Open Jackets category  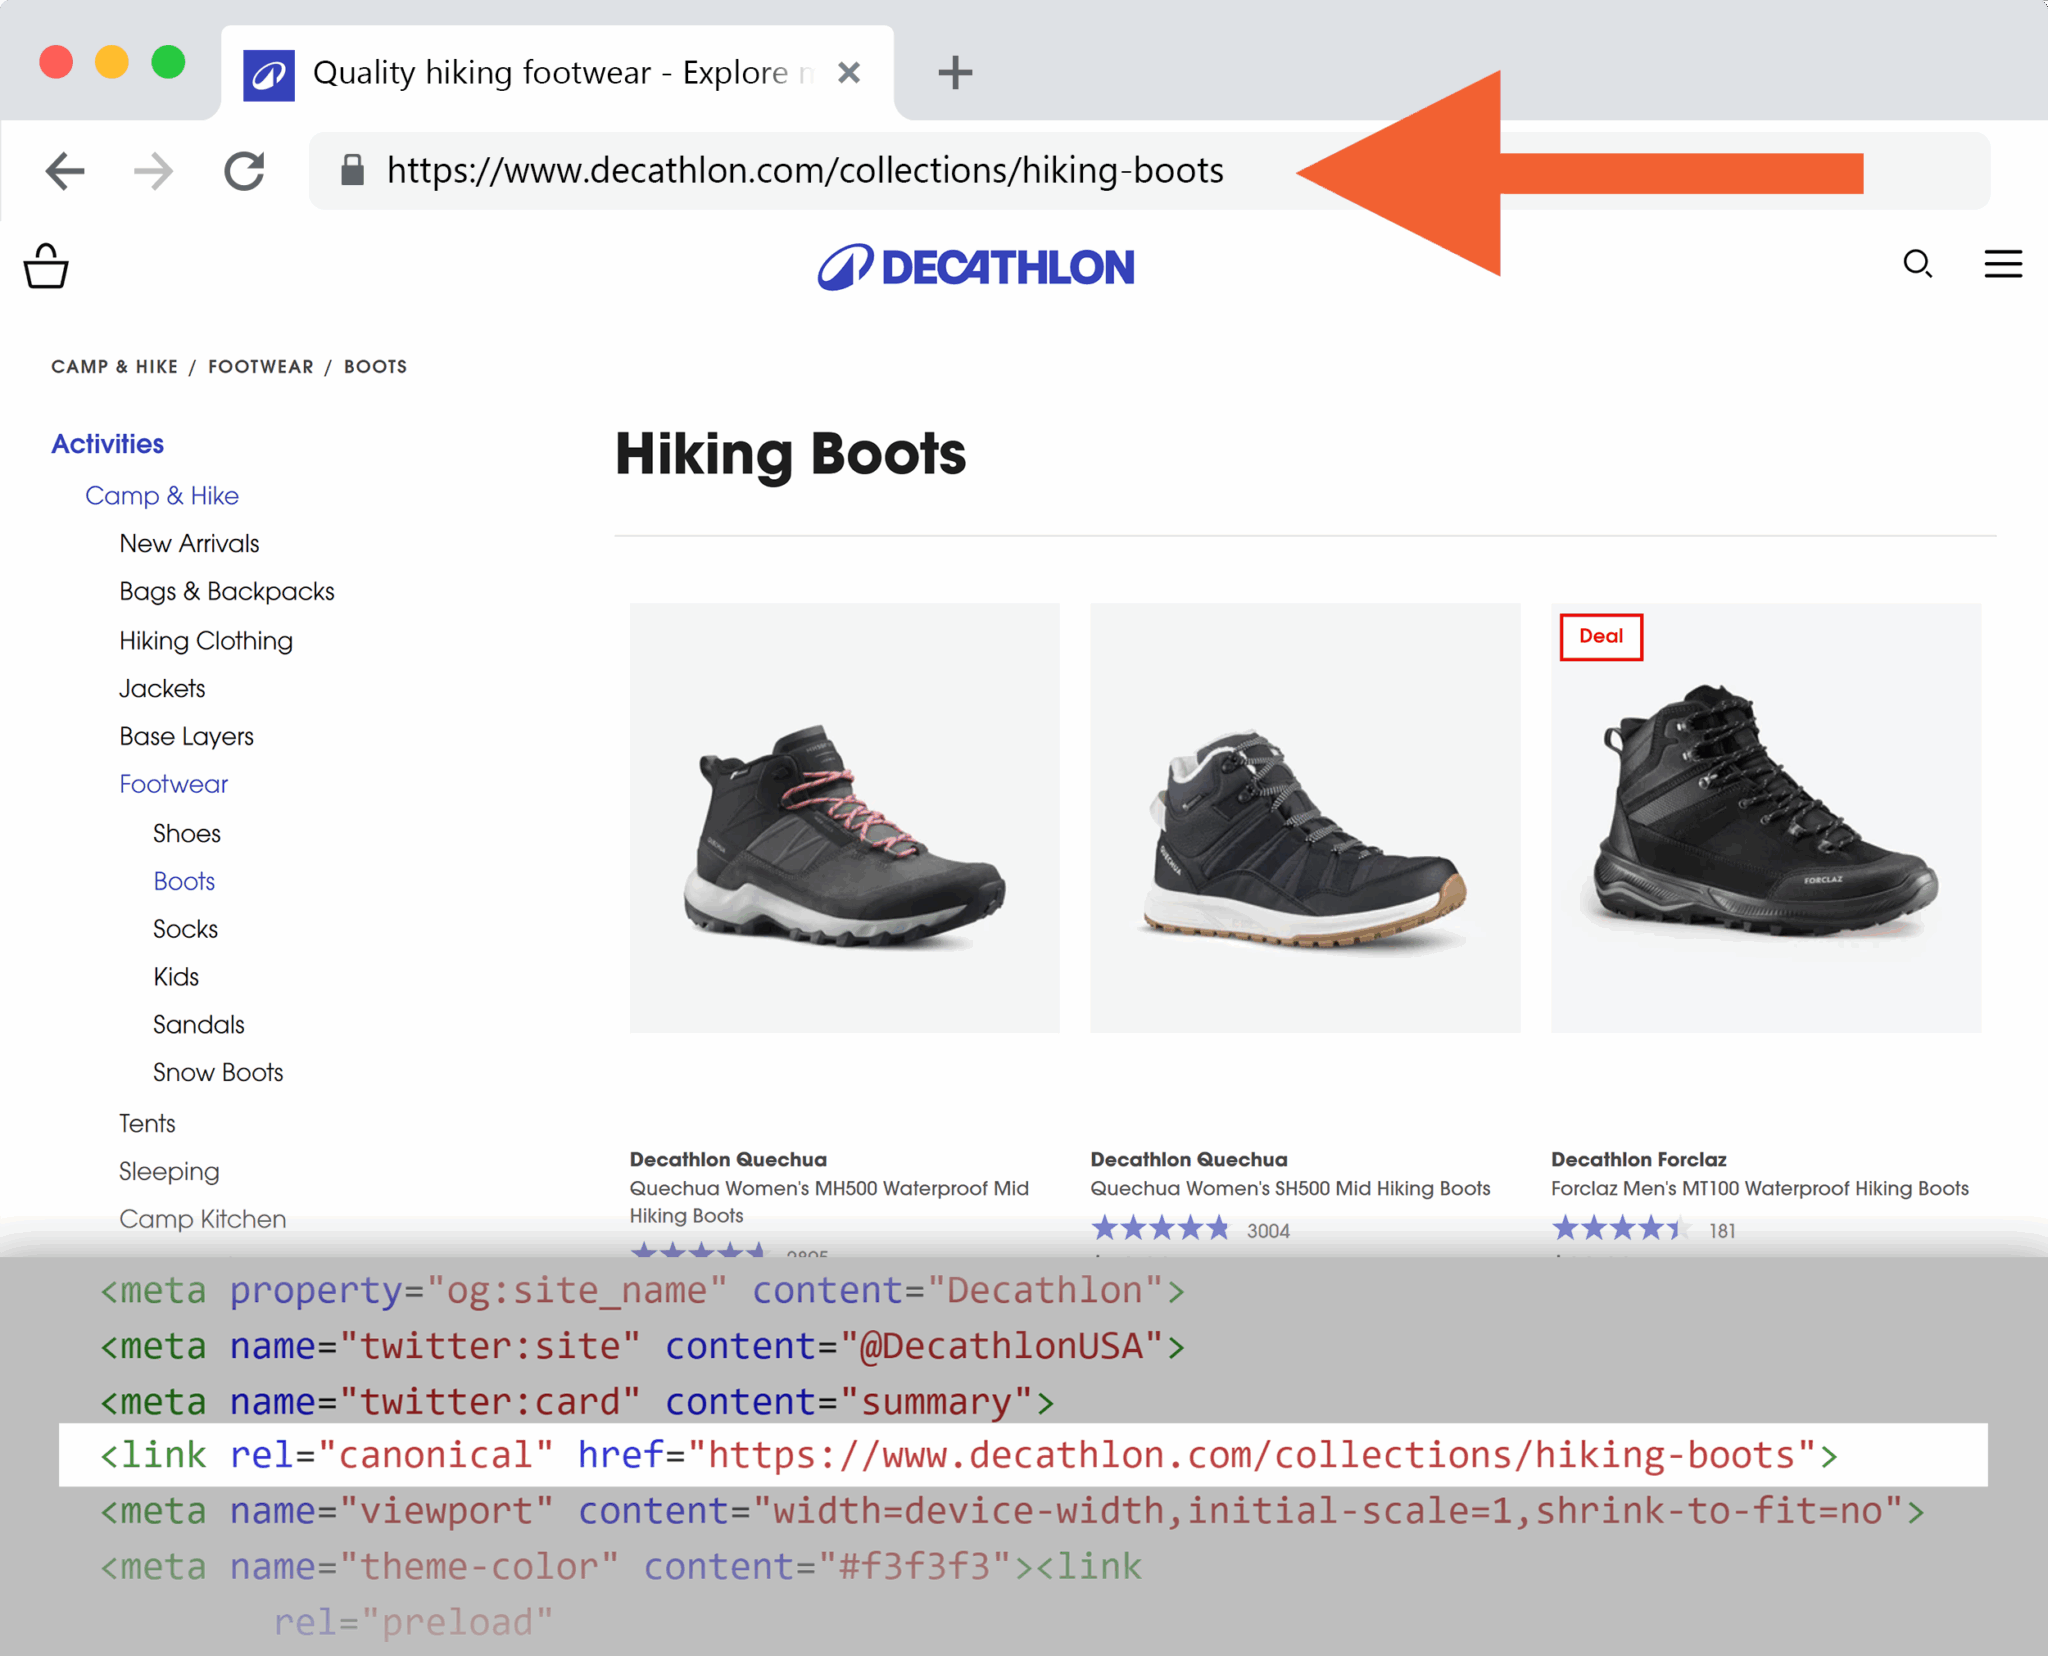point(162,689)
